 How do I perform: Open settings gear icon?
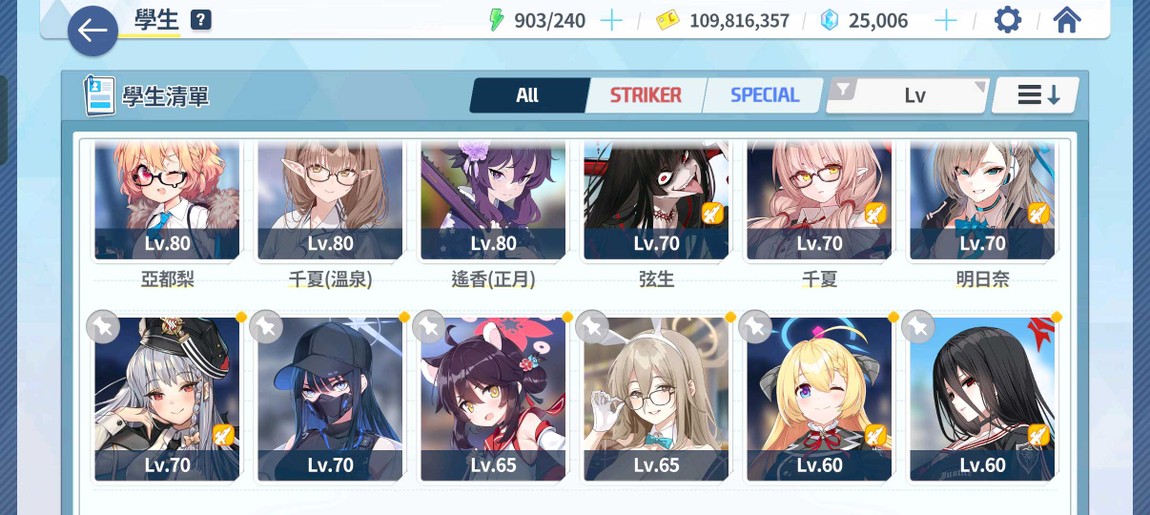coord(1007,21)
